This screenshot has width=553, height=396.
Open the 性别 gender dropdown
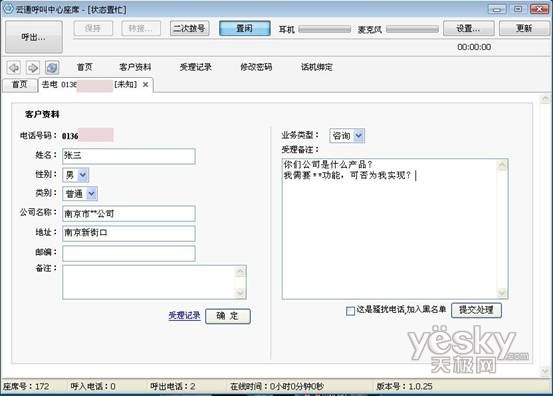(x=83, y=175)
